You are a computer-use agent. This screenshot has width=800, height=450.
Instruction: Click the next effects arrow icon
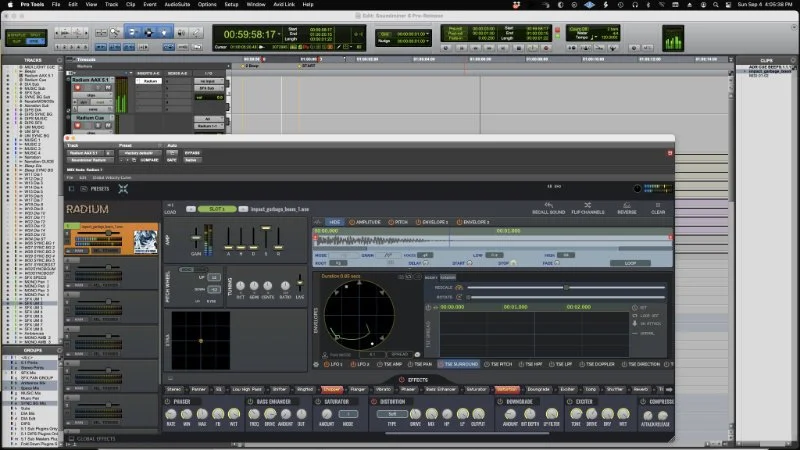click(x=669, y=389)
